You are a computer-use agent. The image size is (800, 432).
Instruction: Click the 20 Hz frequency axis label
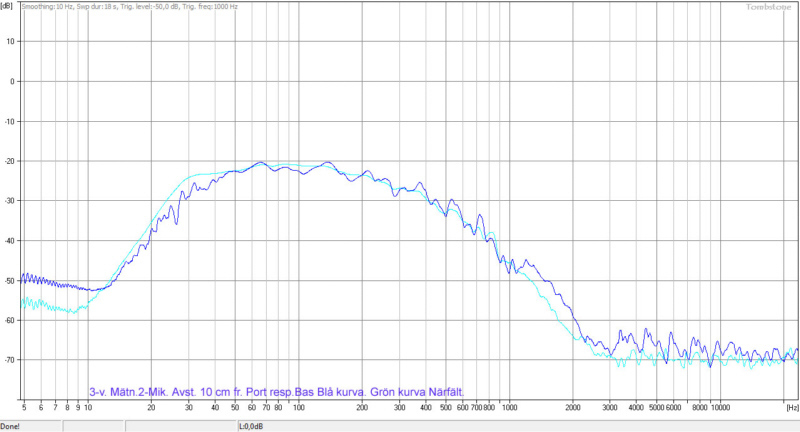click(151, 408)
